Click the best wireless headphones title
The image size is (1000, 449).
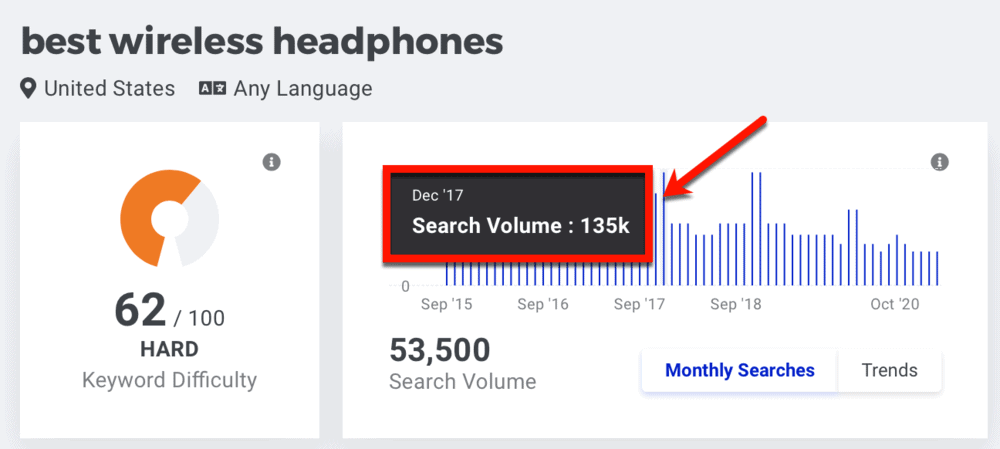[x=262, y=41]
